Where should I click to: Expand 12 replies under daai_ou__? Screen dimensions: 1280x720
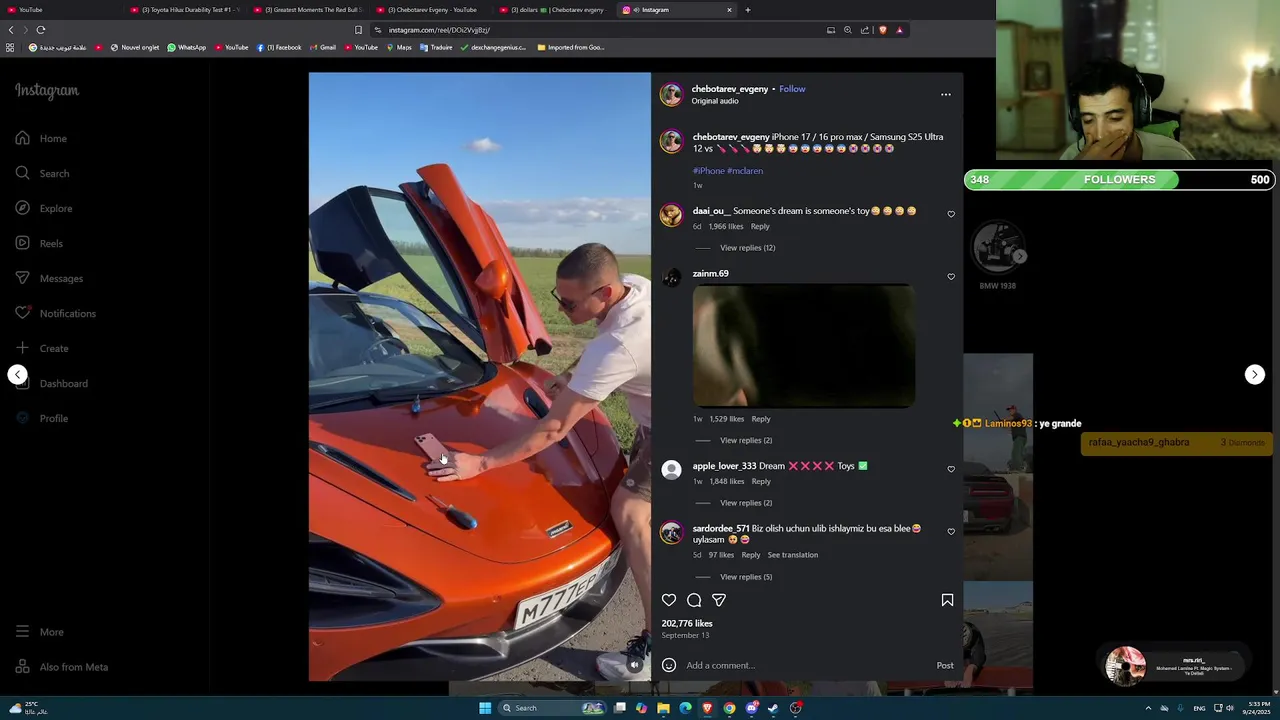point(747,248)
